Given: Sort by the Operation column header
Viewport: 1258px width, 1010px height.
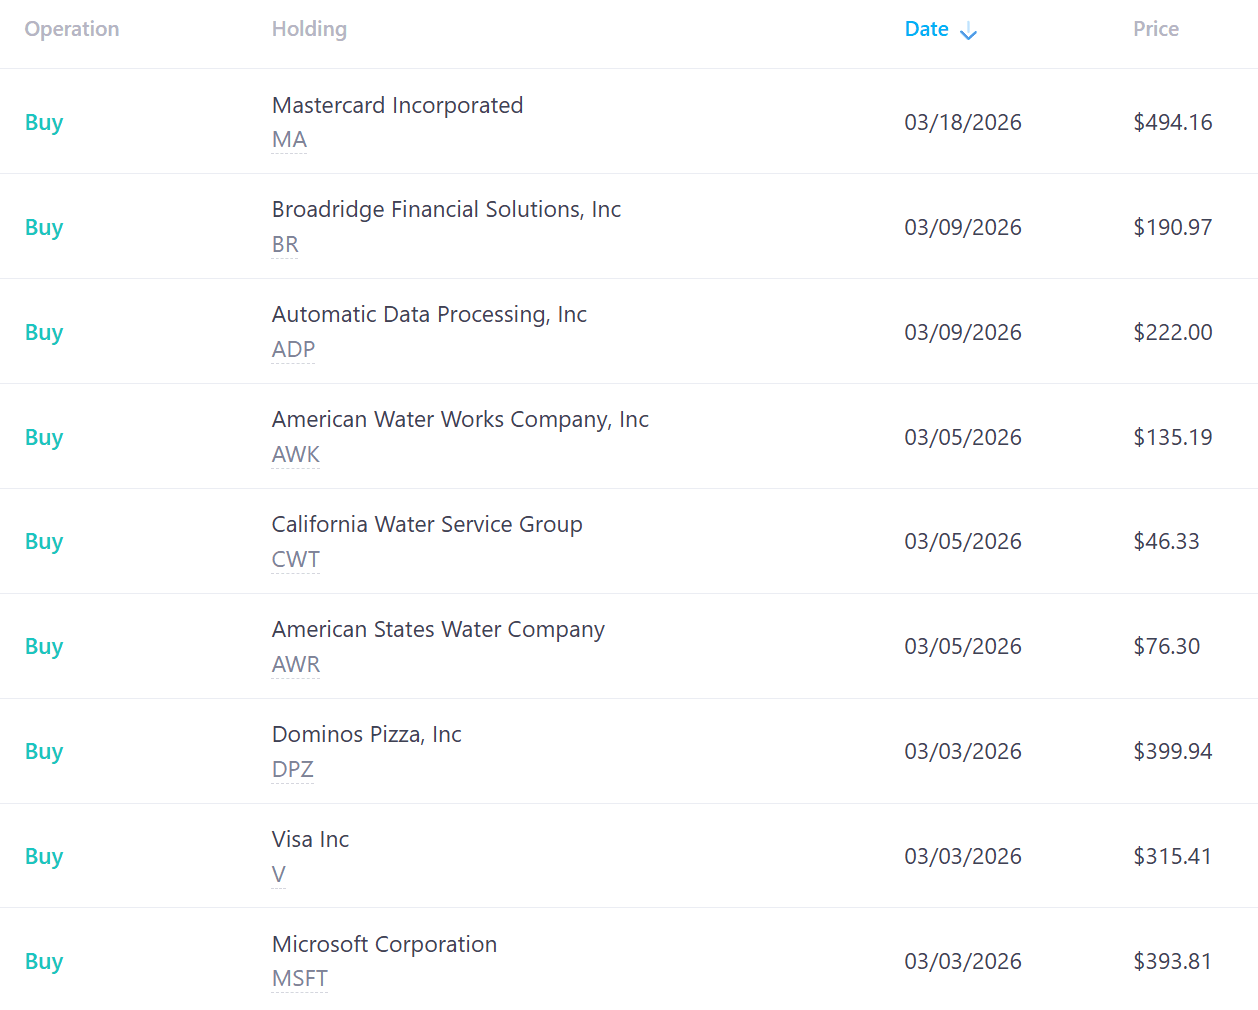Looking at the screenshot, I should pos(72,29).
